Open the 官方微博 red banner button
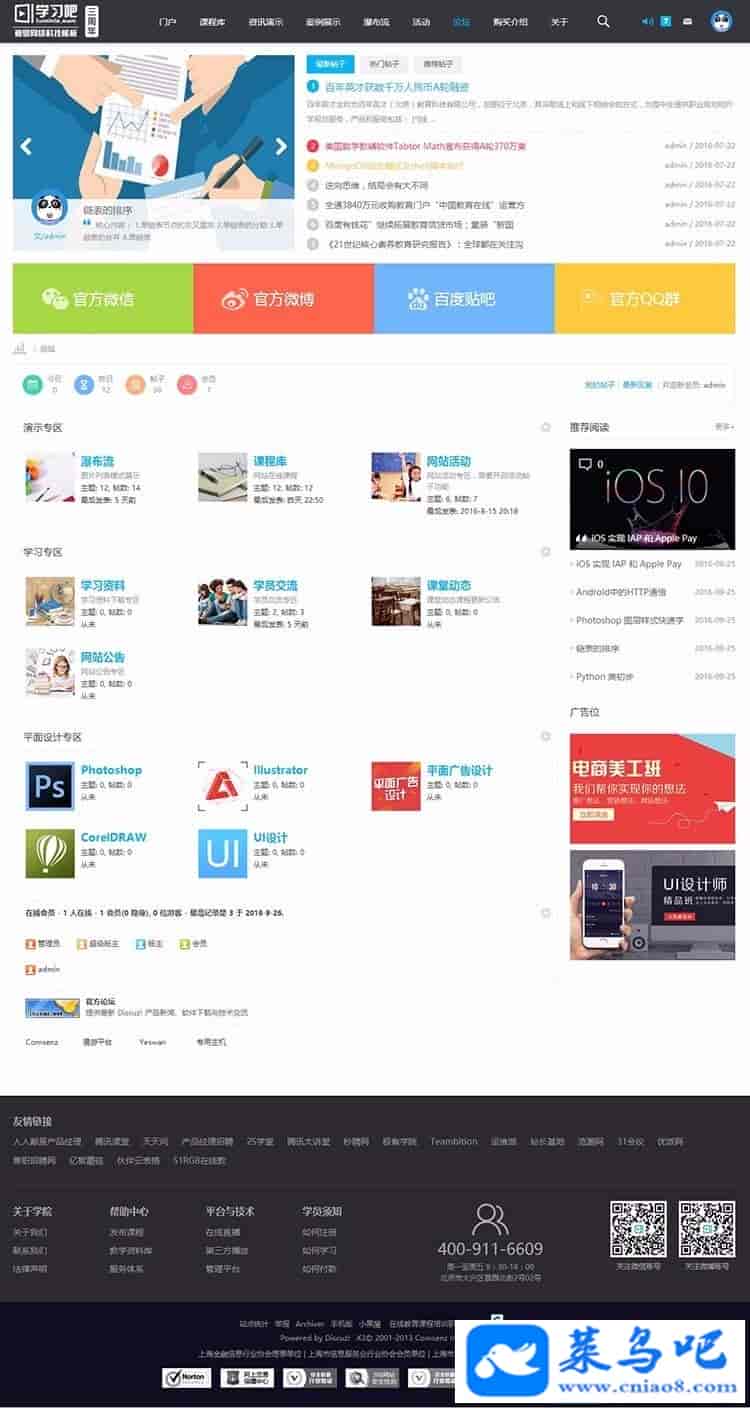Viewport: 750px width, 1408px height. coord(284,298)
